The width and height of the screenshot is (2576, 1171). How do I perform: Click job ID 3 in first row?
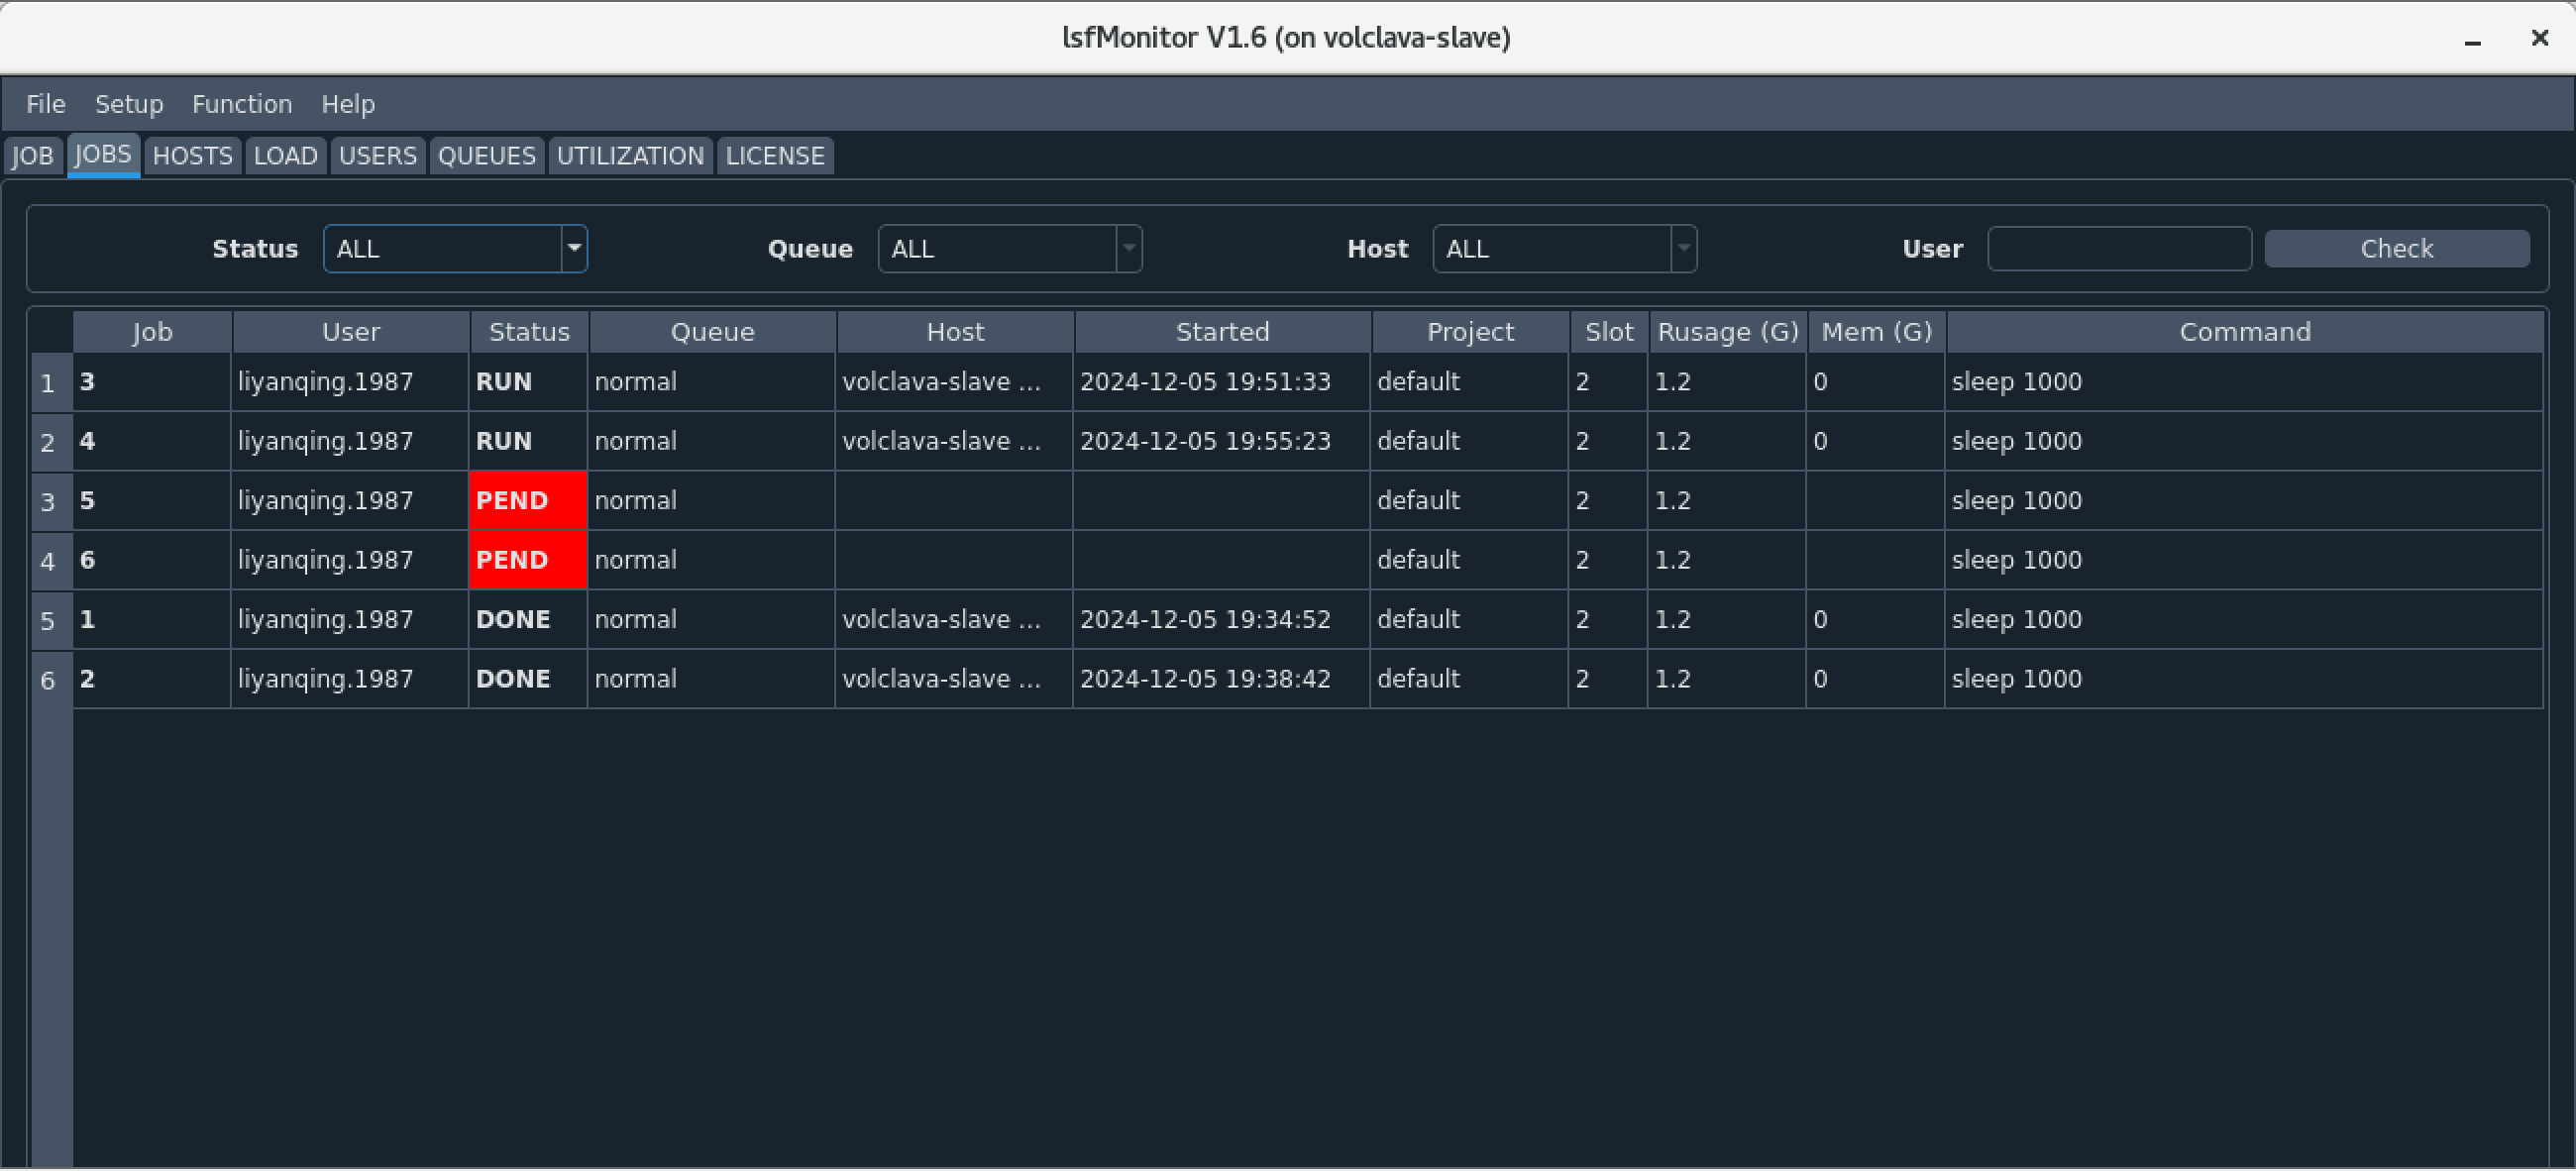(x=88, y=382)
